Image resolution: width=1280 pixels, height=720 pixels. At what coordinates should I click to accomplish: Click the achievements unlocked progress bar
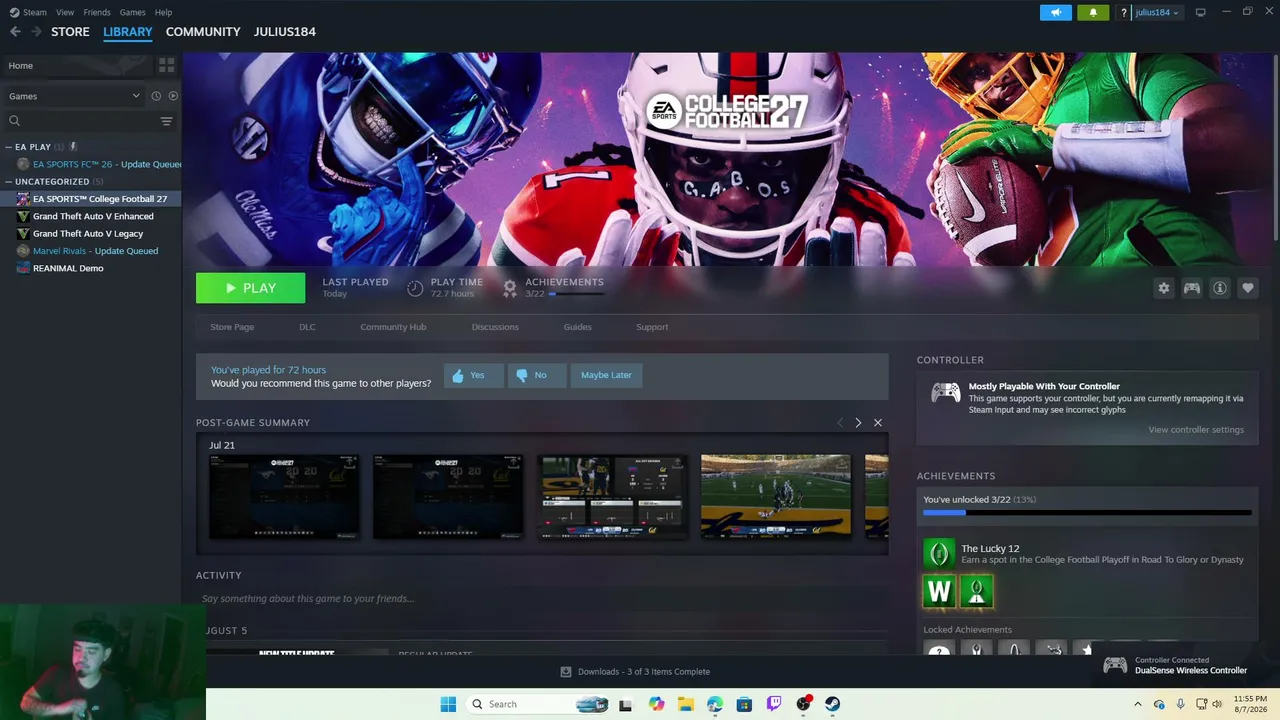coord(1087,513)
